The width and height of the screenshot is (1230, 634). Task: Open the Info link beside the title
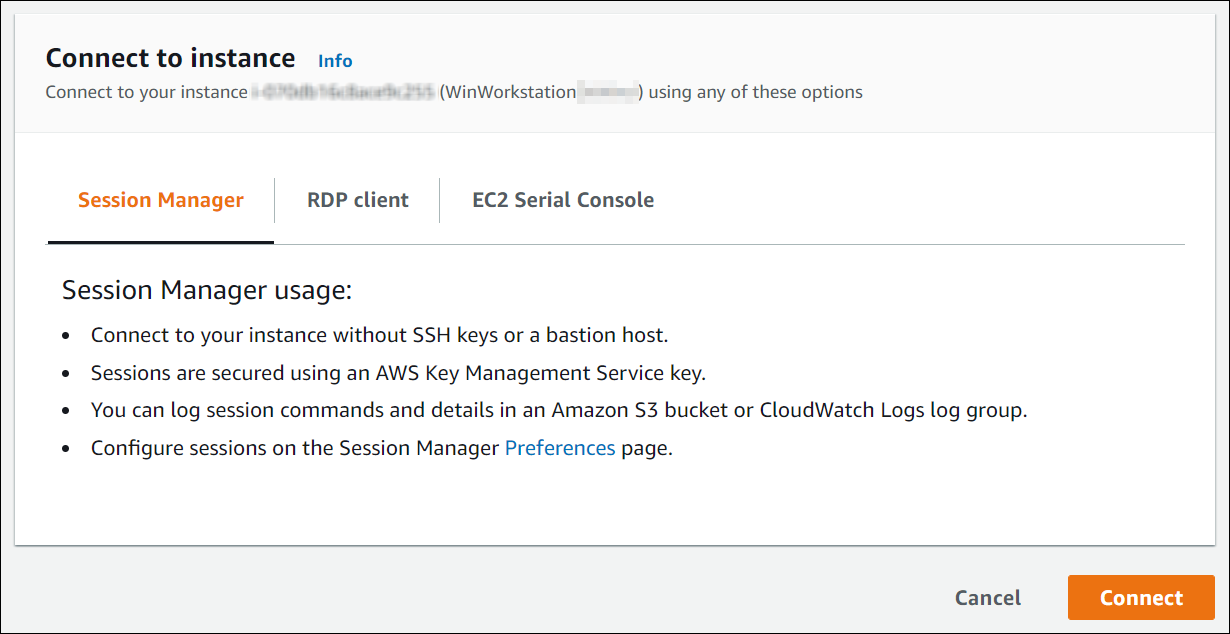click(335, 61)
